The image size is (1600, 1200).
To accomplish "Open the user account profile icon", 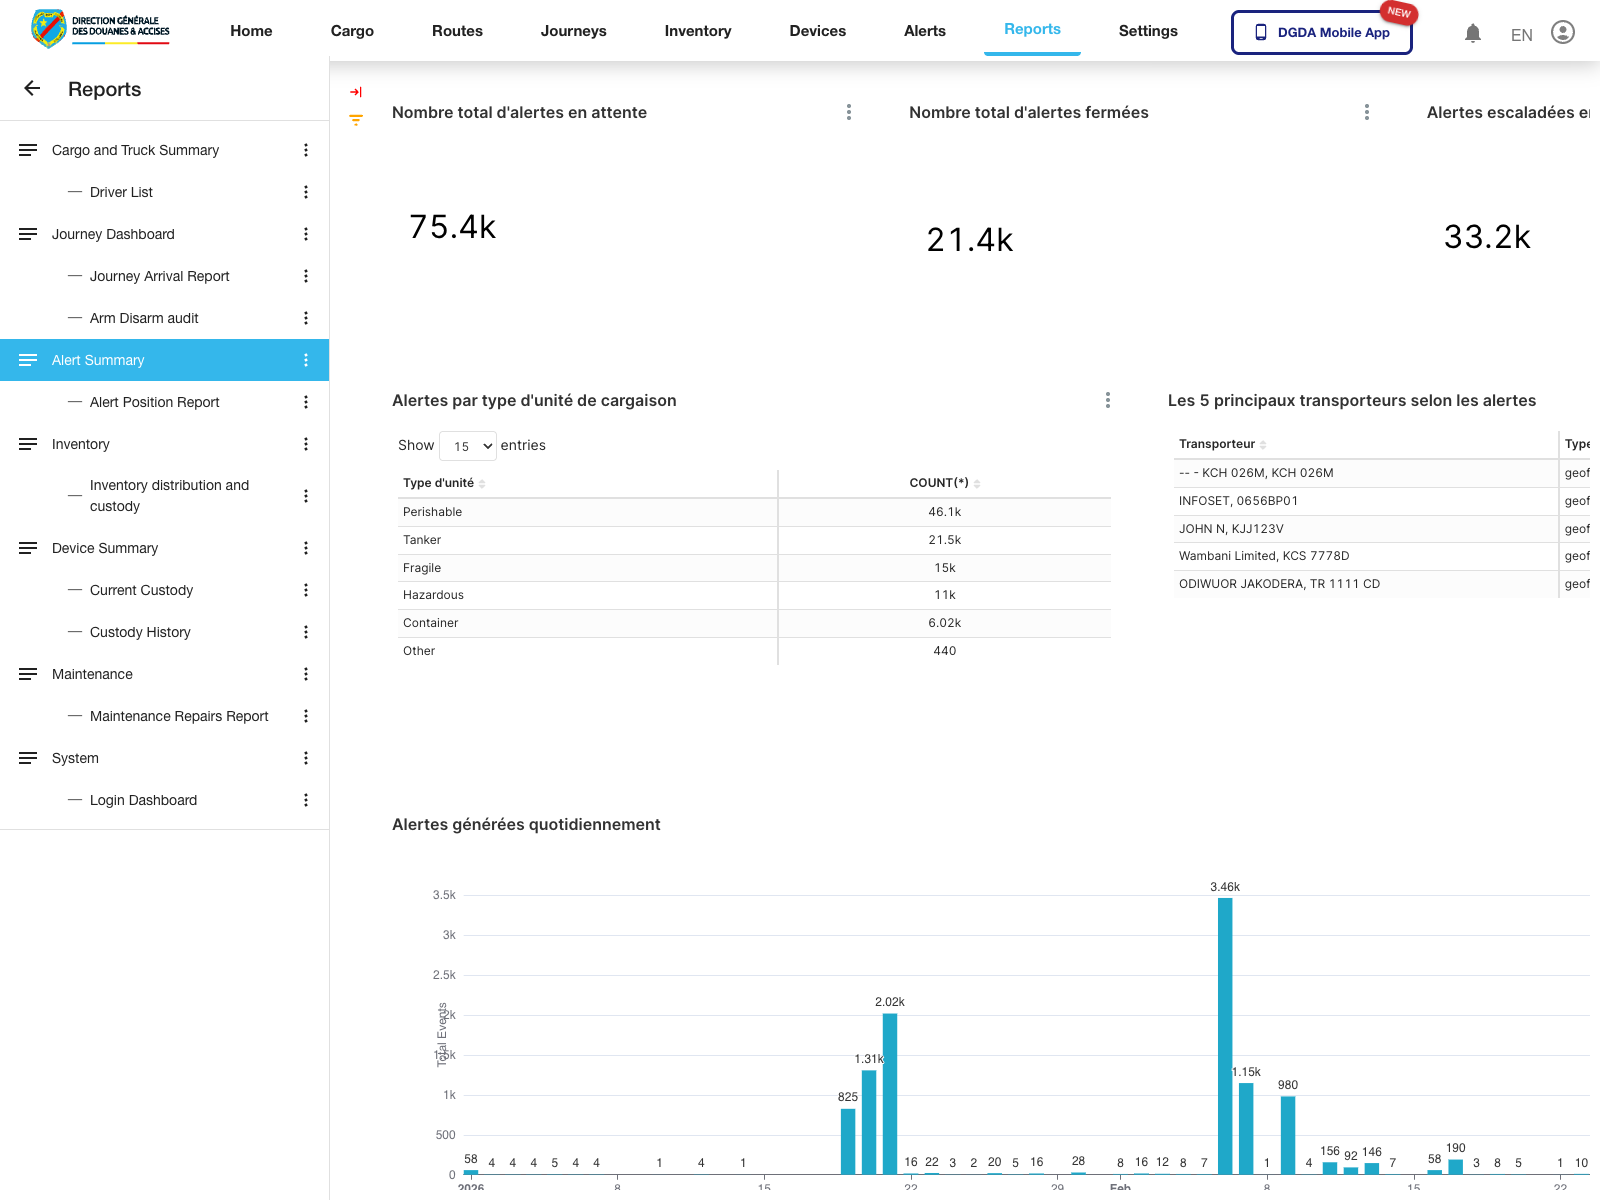I will point(1562,33).
